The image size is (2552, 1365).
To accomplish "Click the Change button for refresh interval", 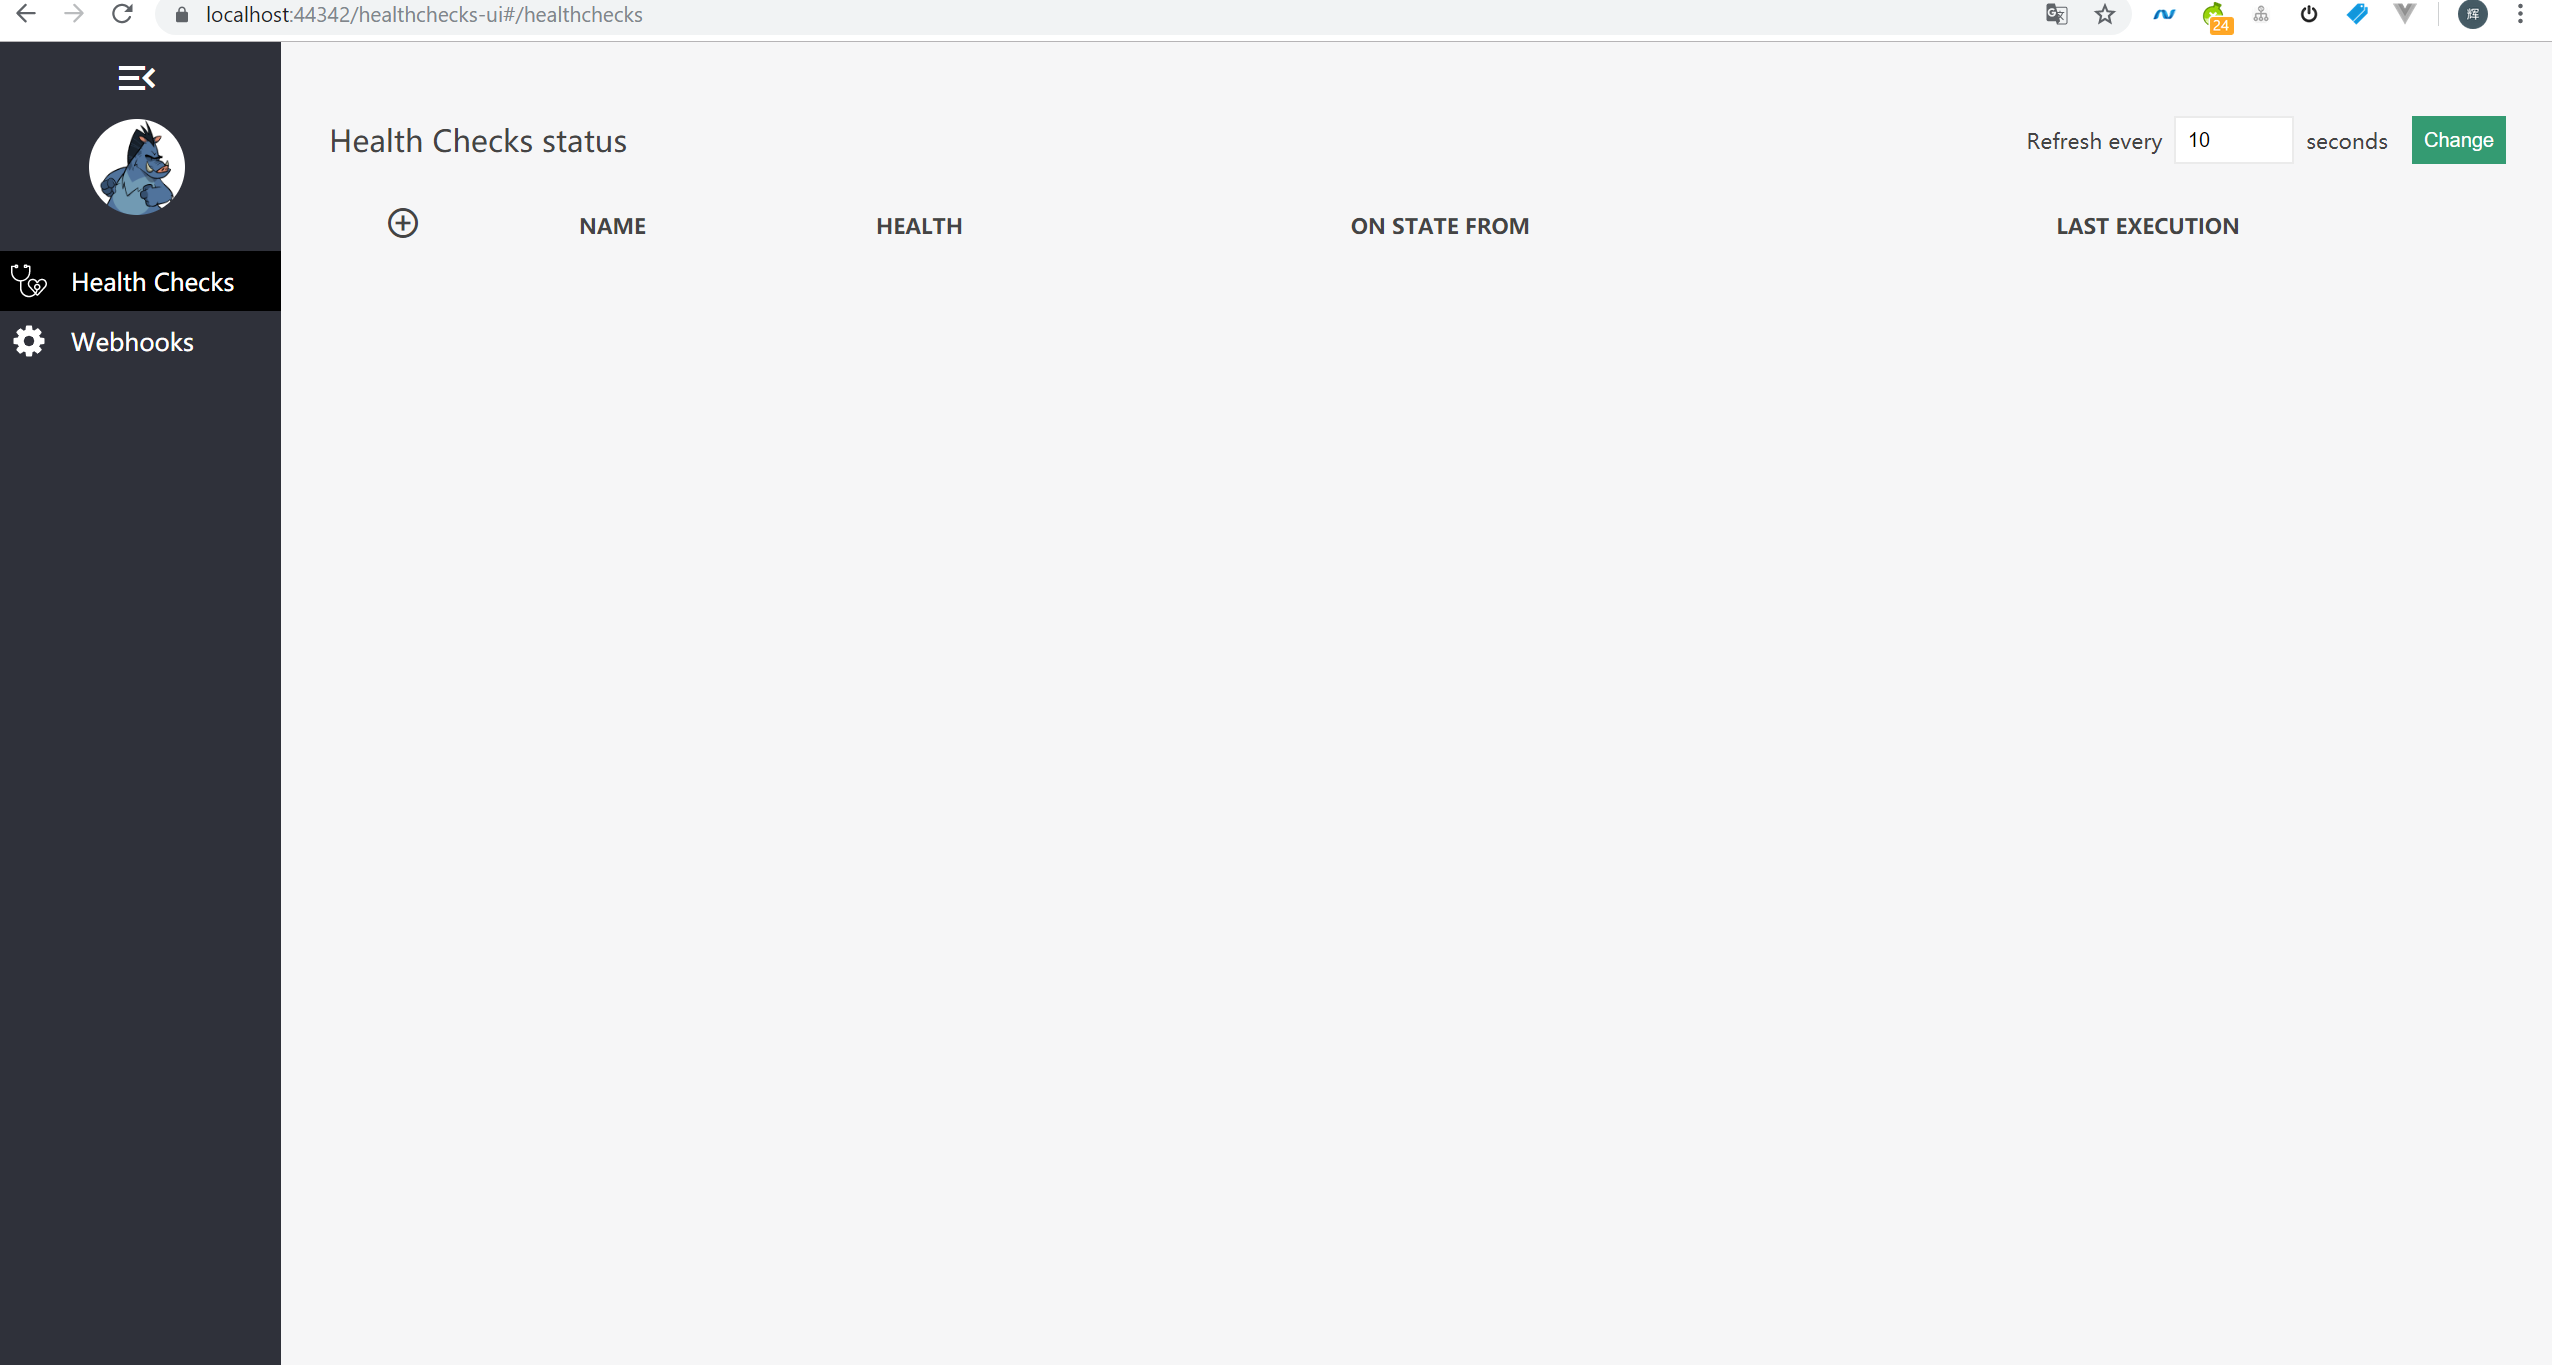I will point(2459,142).
